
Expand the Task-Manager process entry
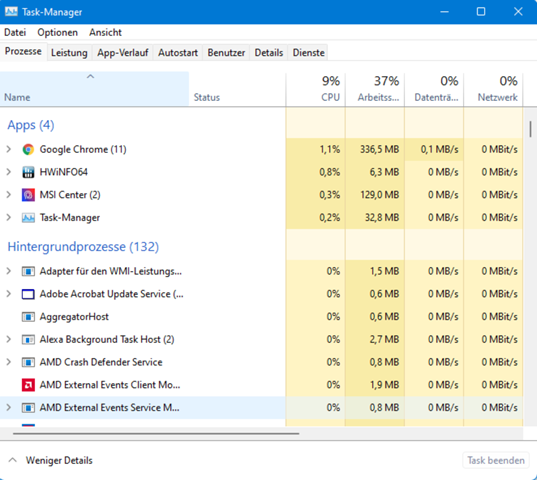pos(9,217)
